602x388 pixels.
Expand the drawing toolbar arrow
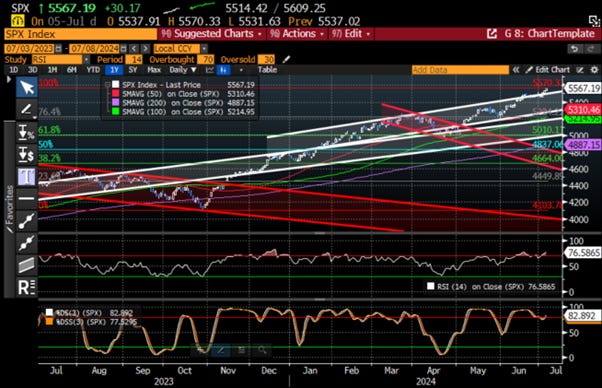click(9, 79)
